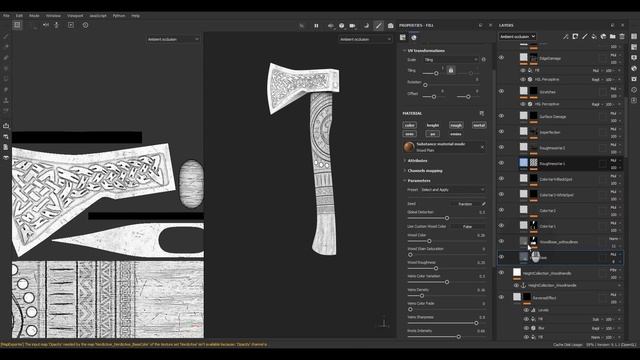640x360 pixels.
Task: Click the export icon in left toolbar
Action: (6, 126)
